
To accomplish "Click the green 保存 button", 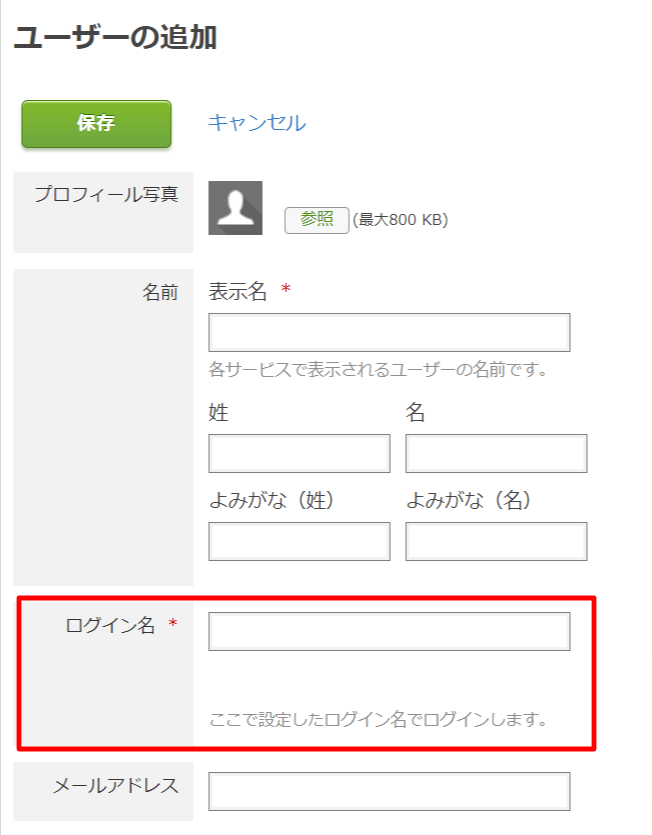I will 96,124.
